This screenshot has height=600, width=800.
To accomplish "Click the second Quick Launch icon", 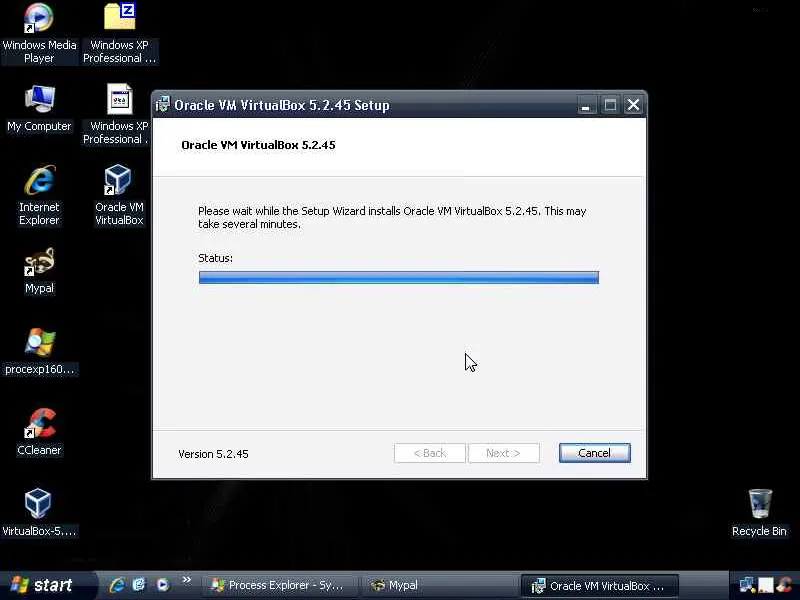I will coord(139,585).
